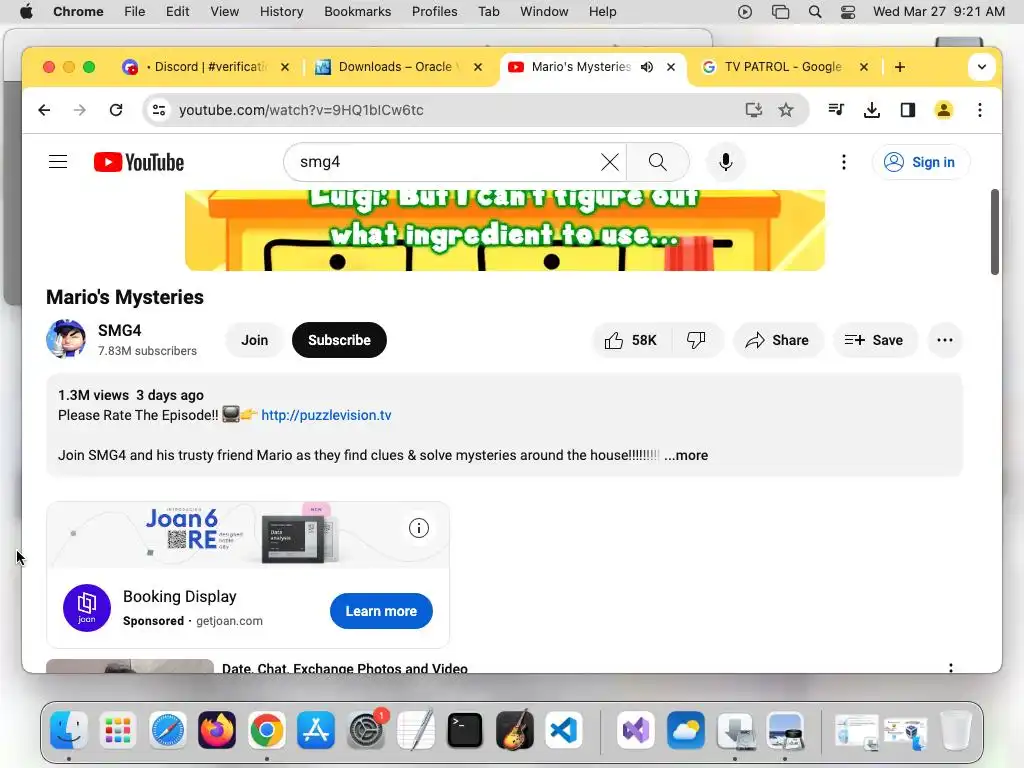Viewport: 1024px width, 768px height.
Task: Click the Joan advertiser logo
Action: (x=87, y=608)
